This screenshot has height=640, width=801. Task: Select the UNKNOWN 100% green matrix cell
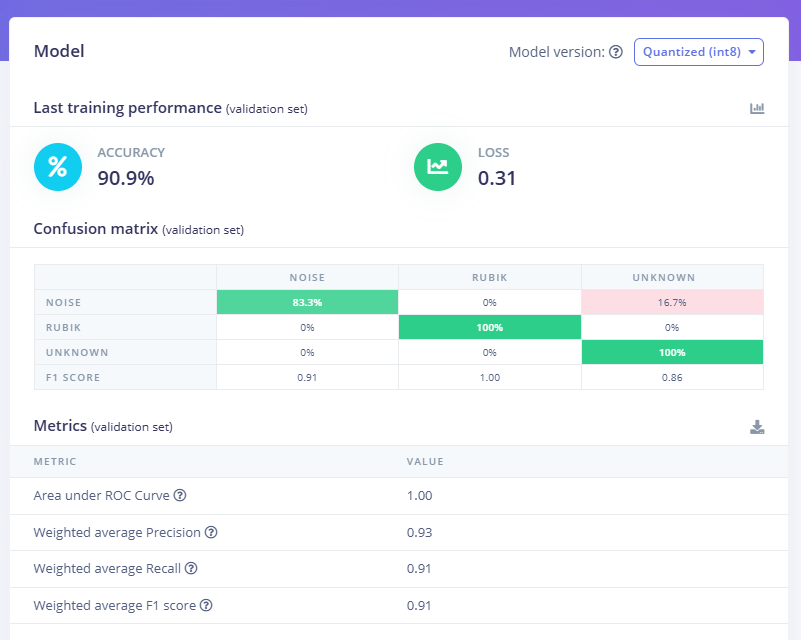point(671,352)
